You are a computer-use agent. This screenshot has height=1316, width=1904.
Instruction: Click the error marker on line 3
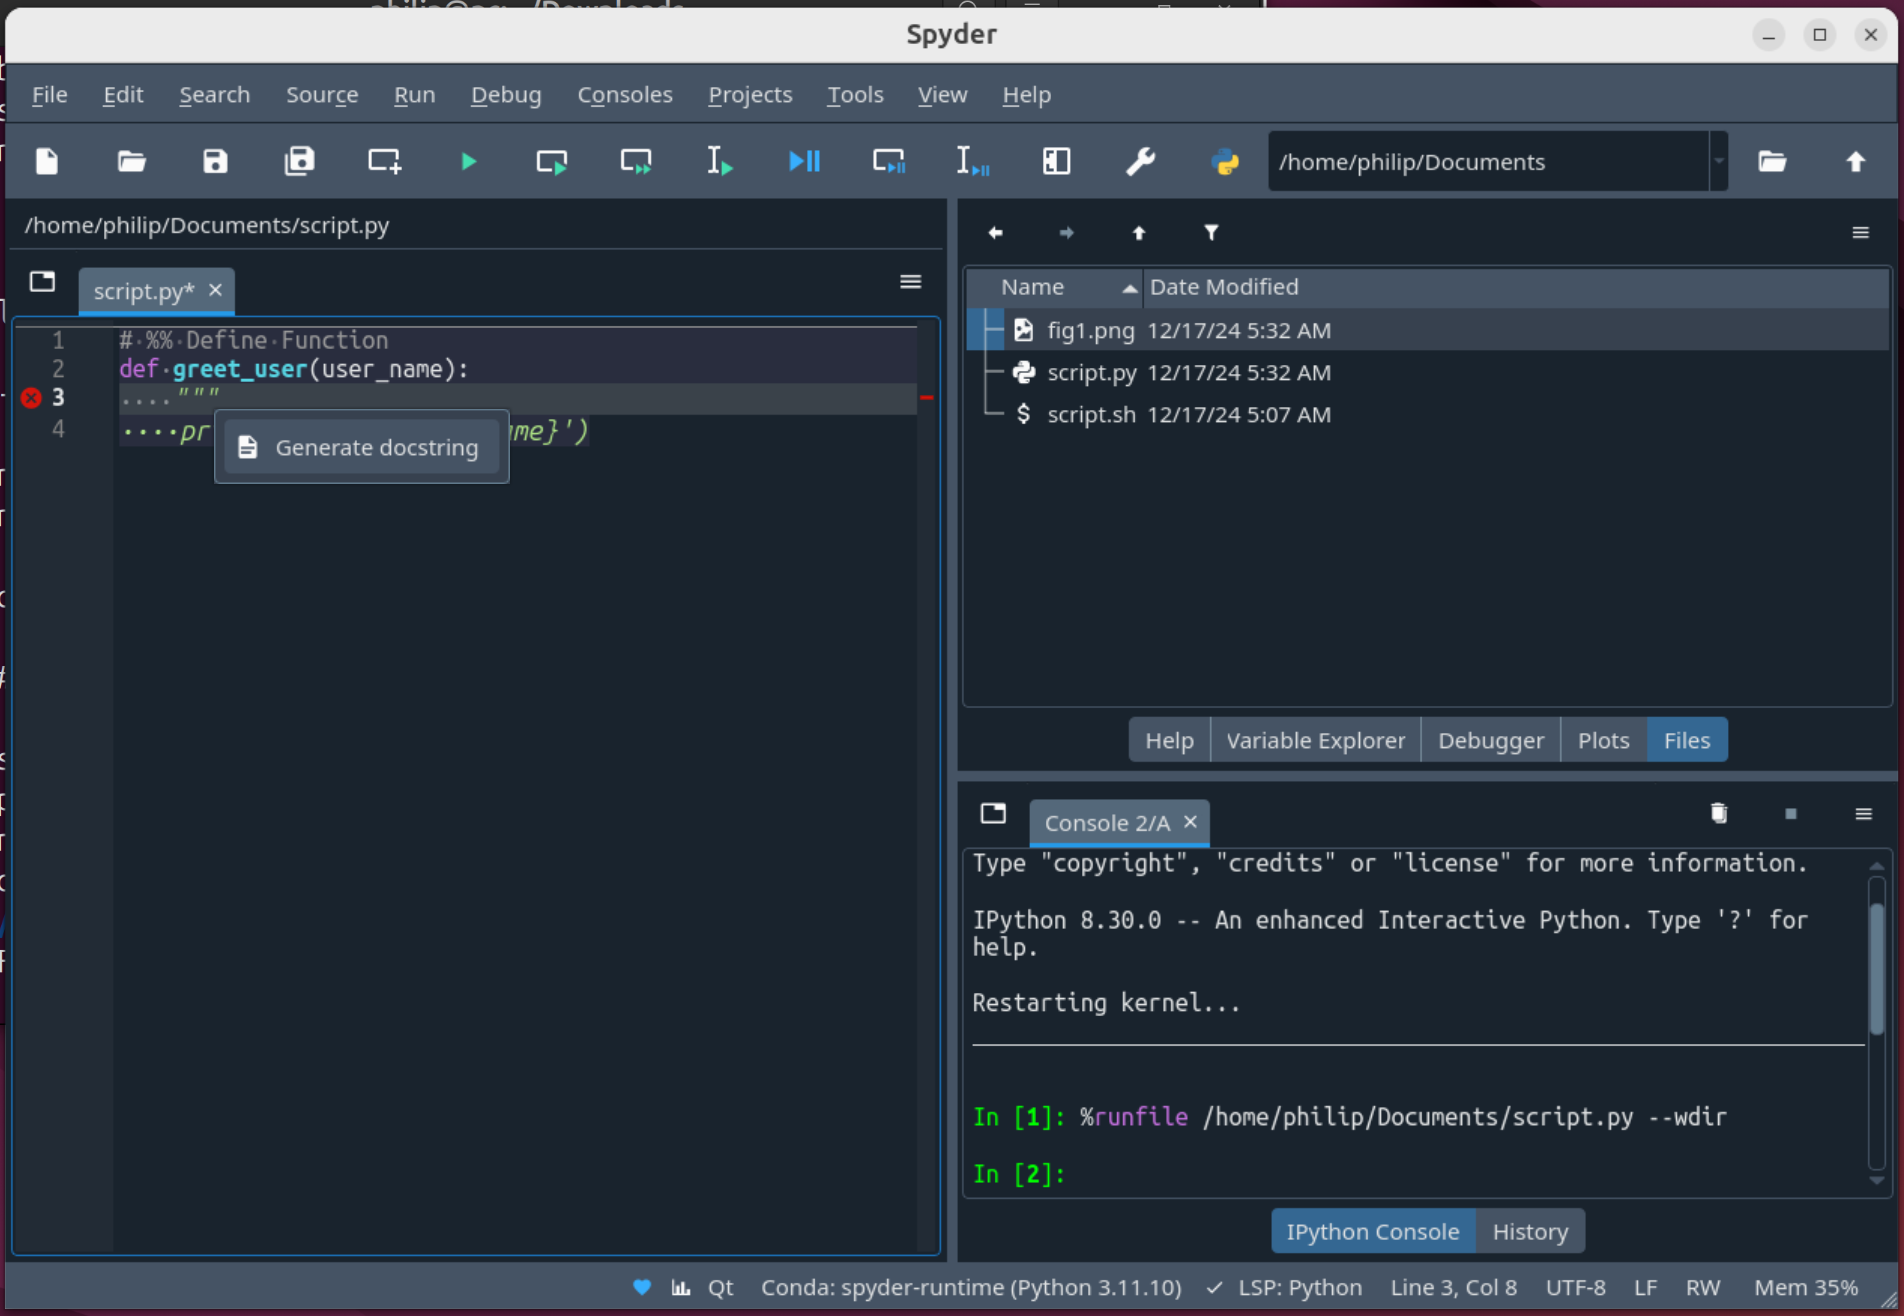click(x=31, y=398)
